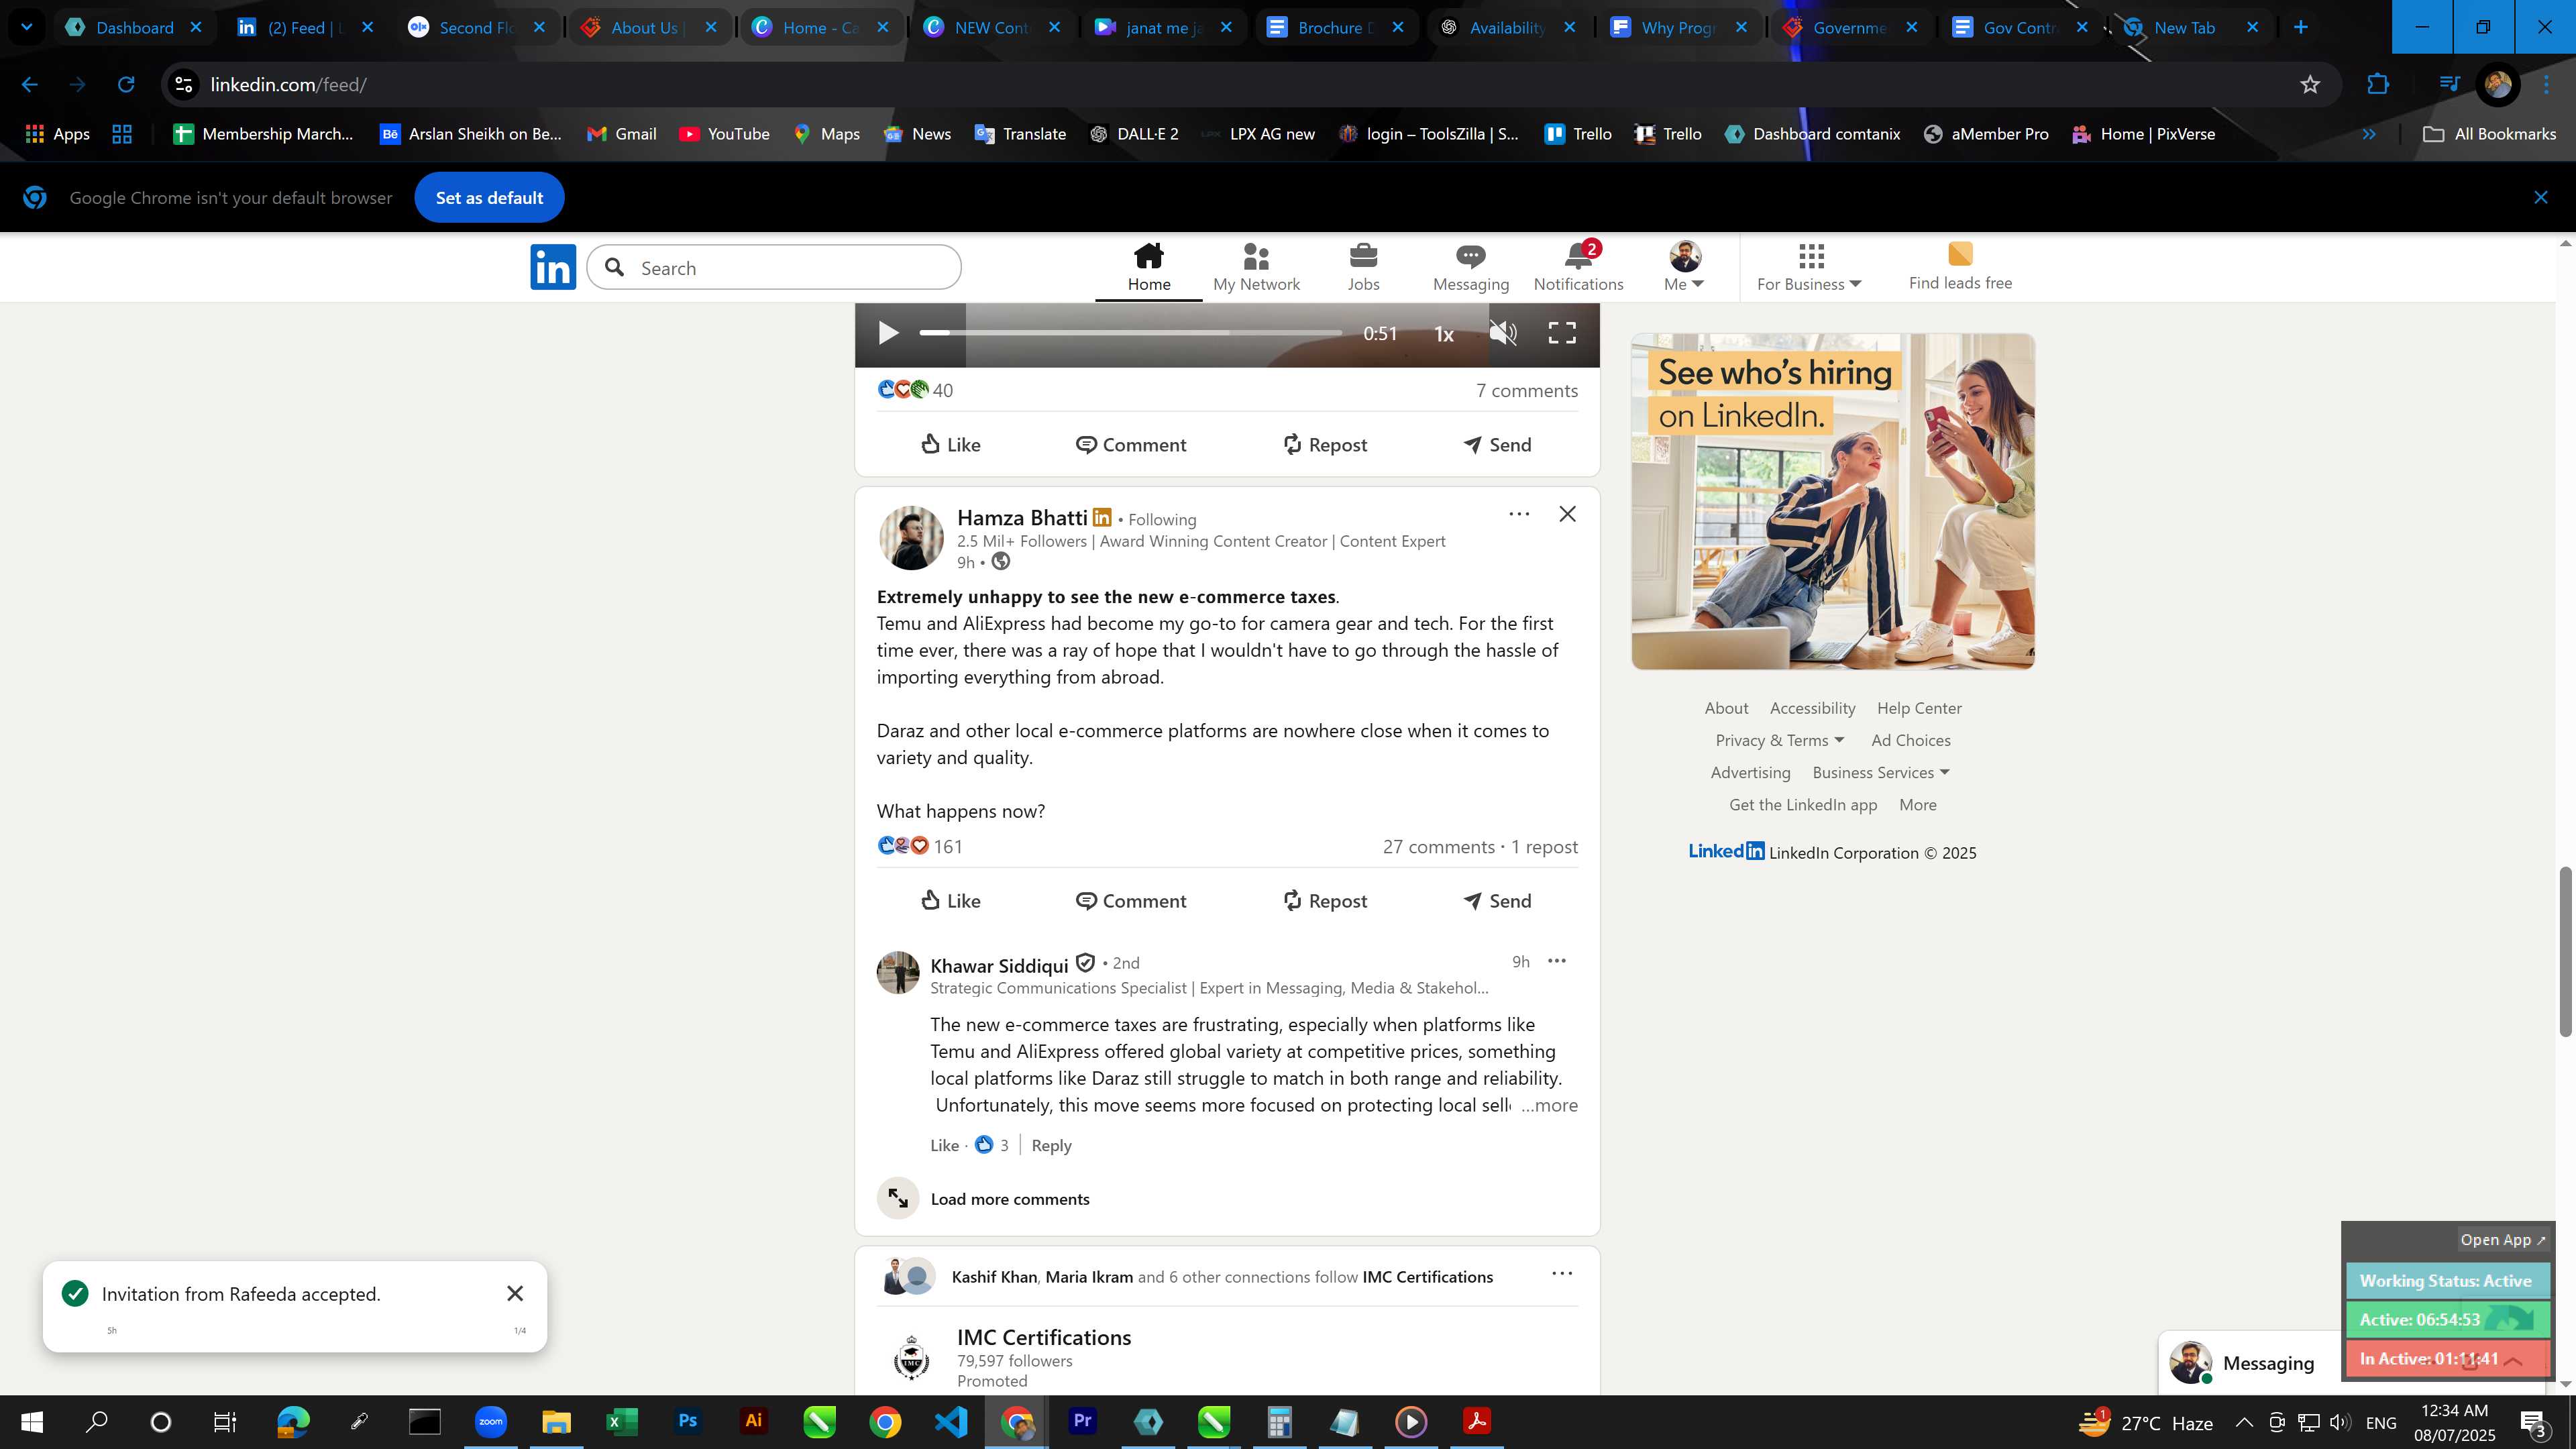
Task: Open Gmail bookmark
Action: tap(621, 134)
